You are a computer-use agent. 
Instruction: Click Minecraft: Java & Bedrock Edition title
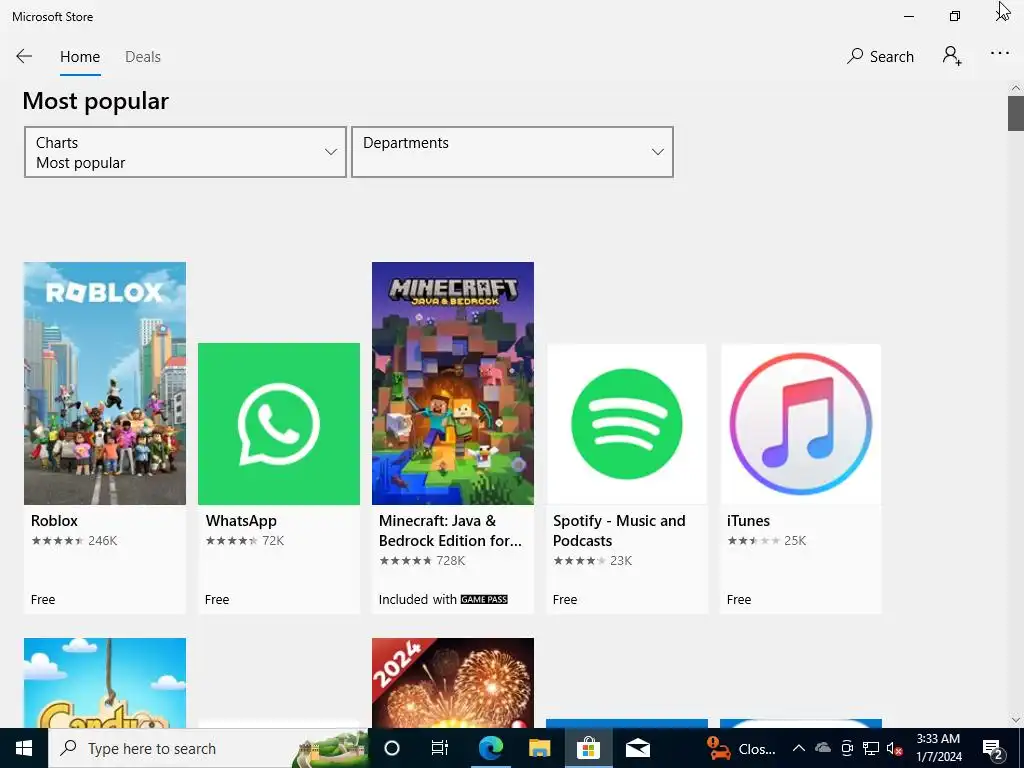[450, 530]
